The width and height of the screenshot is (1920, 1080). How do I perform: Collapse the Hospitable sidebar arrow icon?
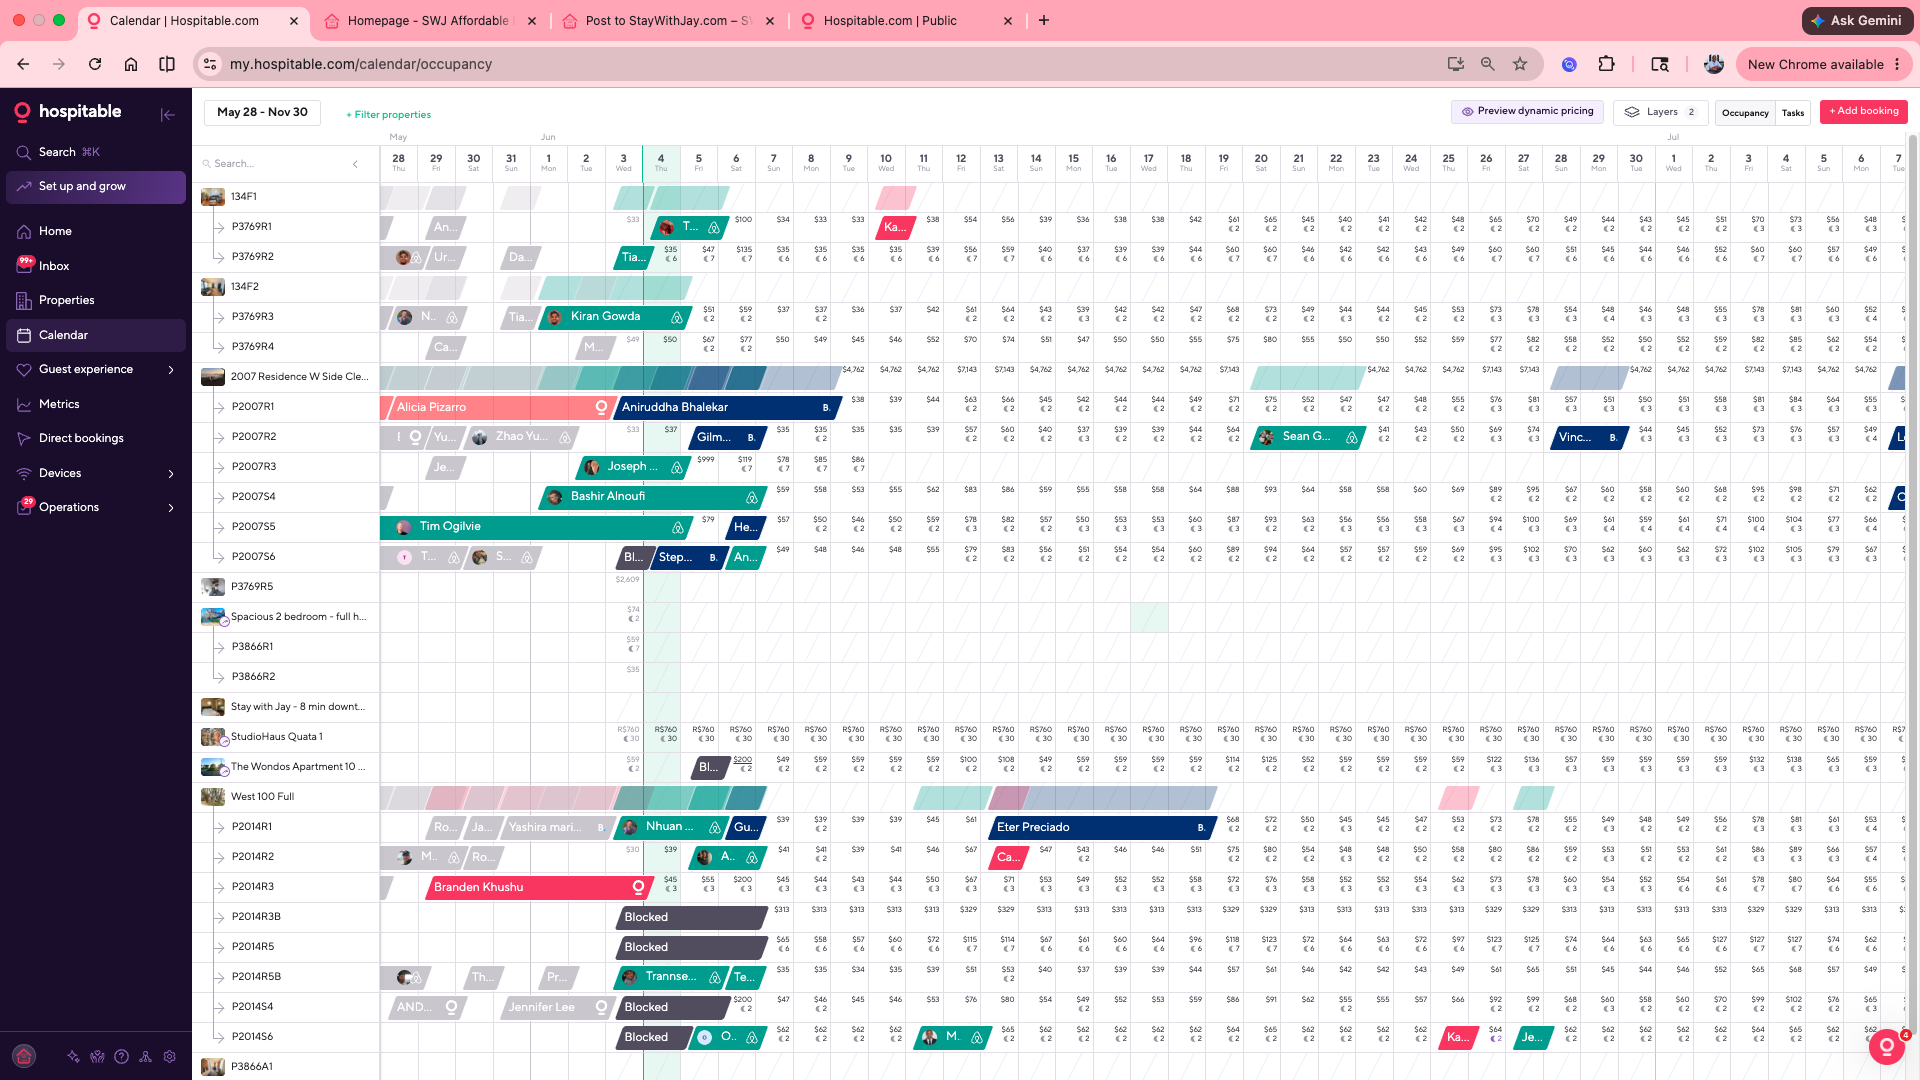point(167,114)
